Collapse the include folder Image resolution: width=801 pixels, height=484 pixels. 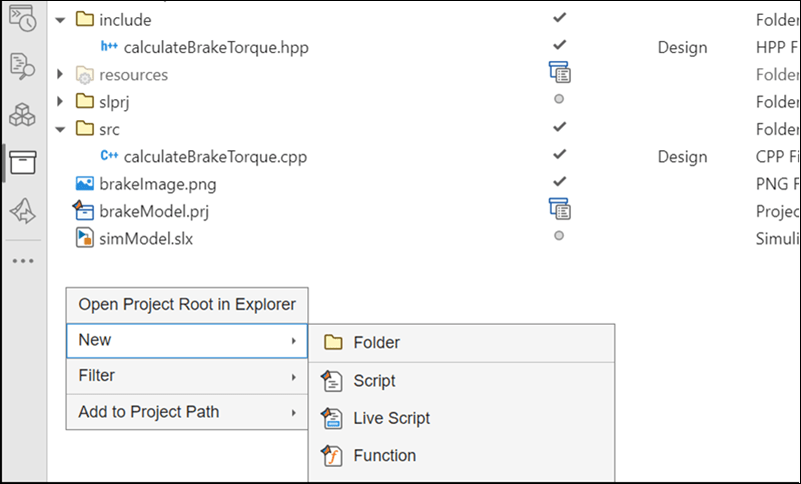[x=61, y=19]
